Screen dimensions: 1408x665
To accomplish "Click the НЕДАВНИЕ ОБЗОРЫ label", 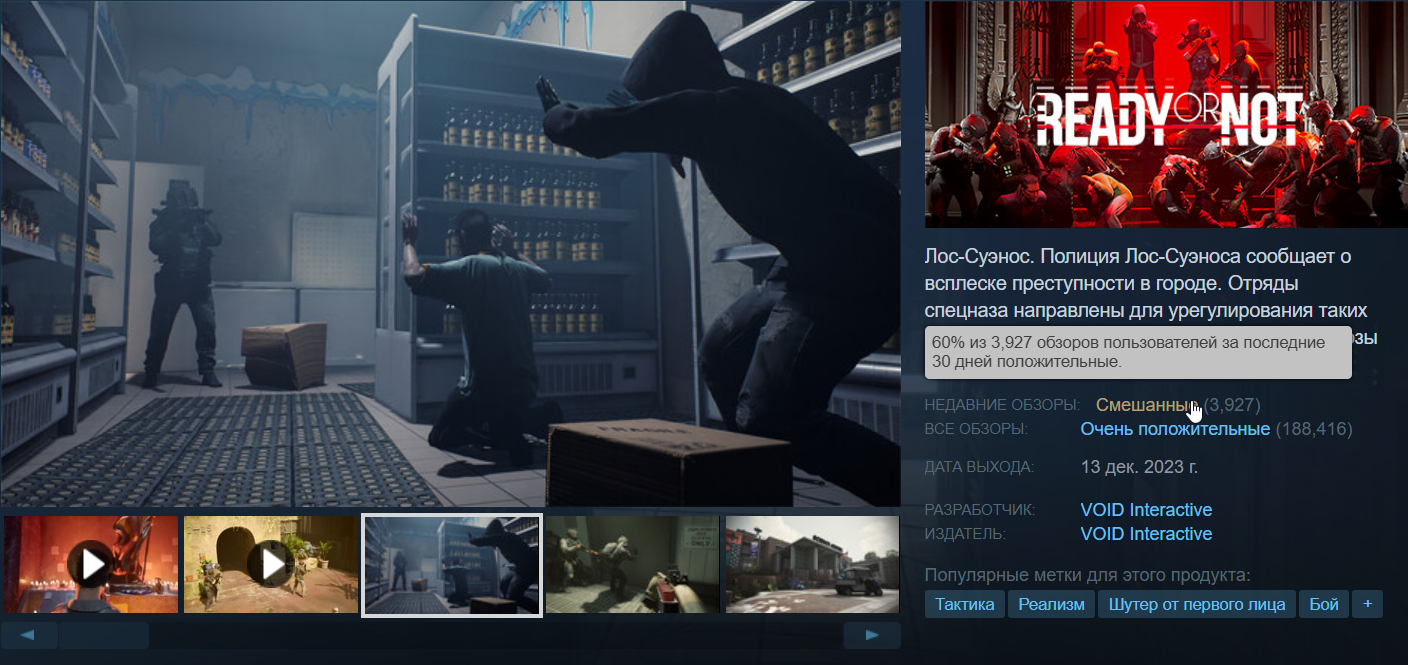I will [x=1002, y=405].
